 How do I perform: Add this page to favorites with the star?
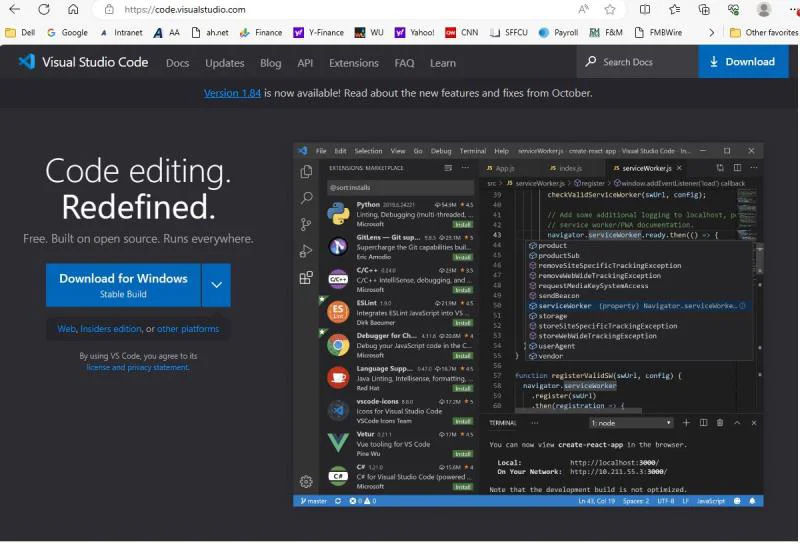[x=610, y=9]
